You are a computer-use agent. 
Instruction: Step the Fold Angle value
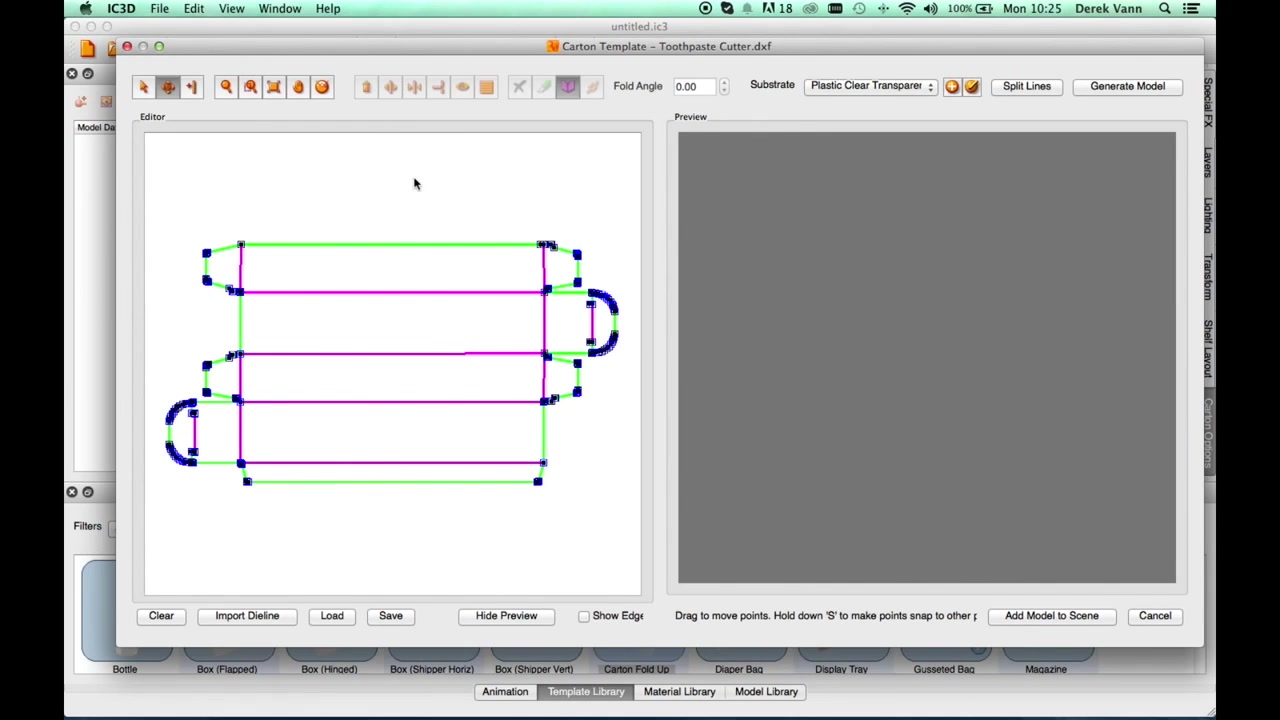724,87
